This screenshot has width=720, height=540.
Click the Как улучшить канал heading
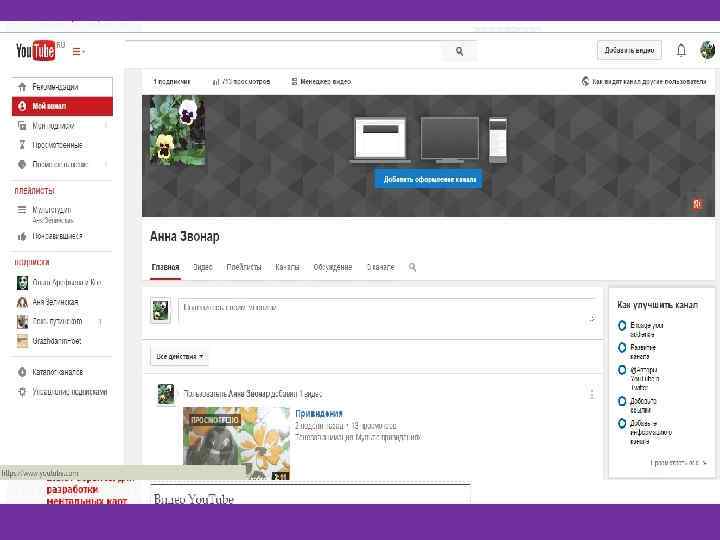[658, 305]
